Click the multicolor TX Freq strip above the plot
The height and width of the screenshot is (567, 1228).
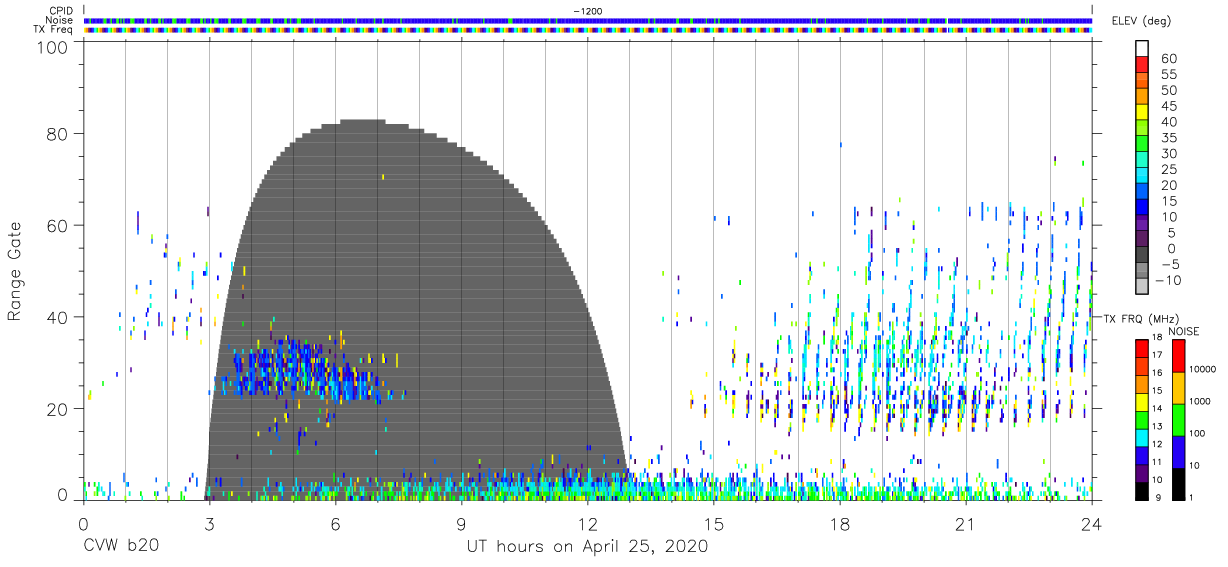coord(588,29)
